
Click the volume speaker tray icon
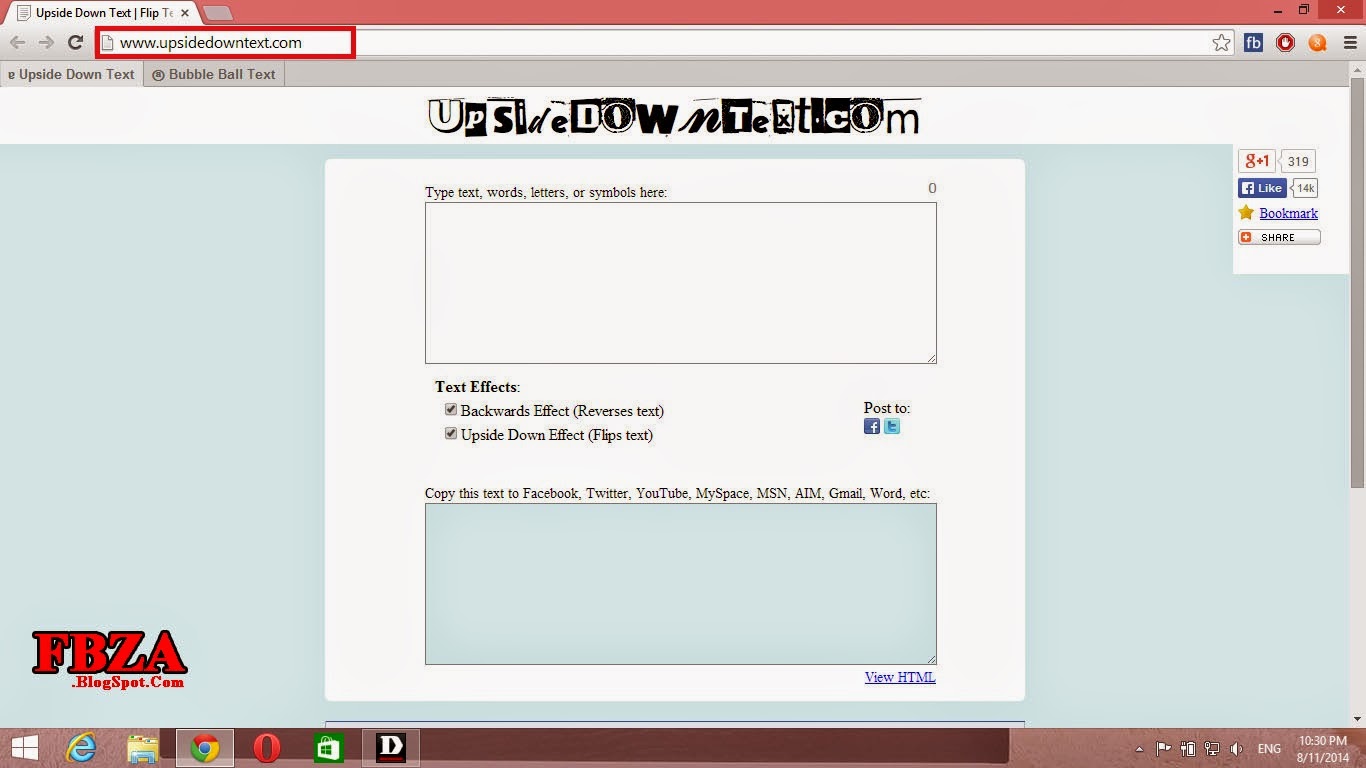click(1237, 749)
